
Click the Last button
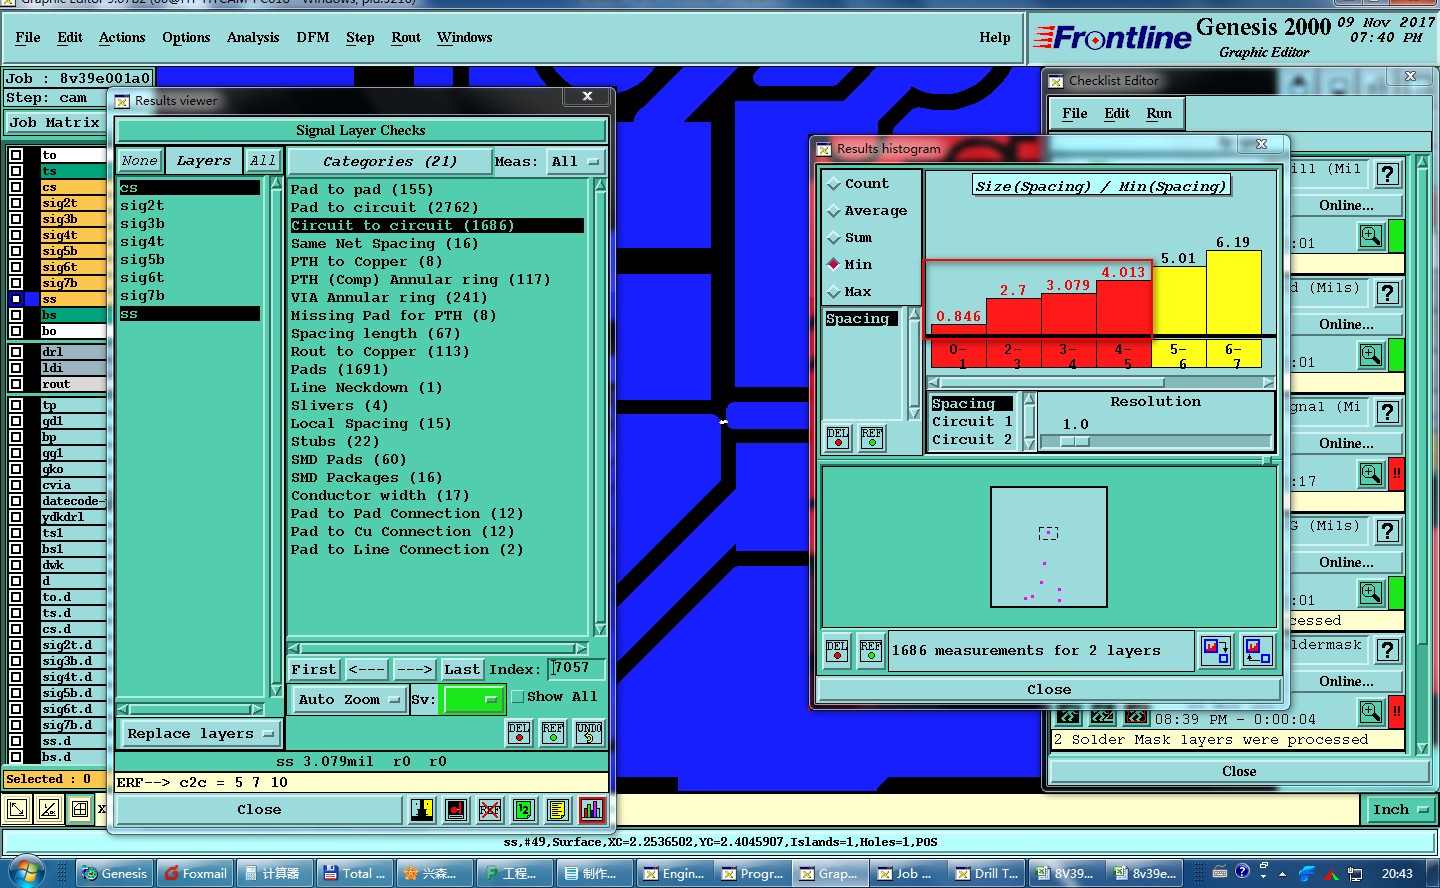(462, 670)
